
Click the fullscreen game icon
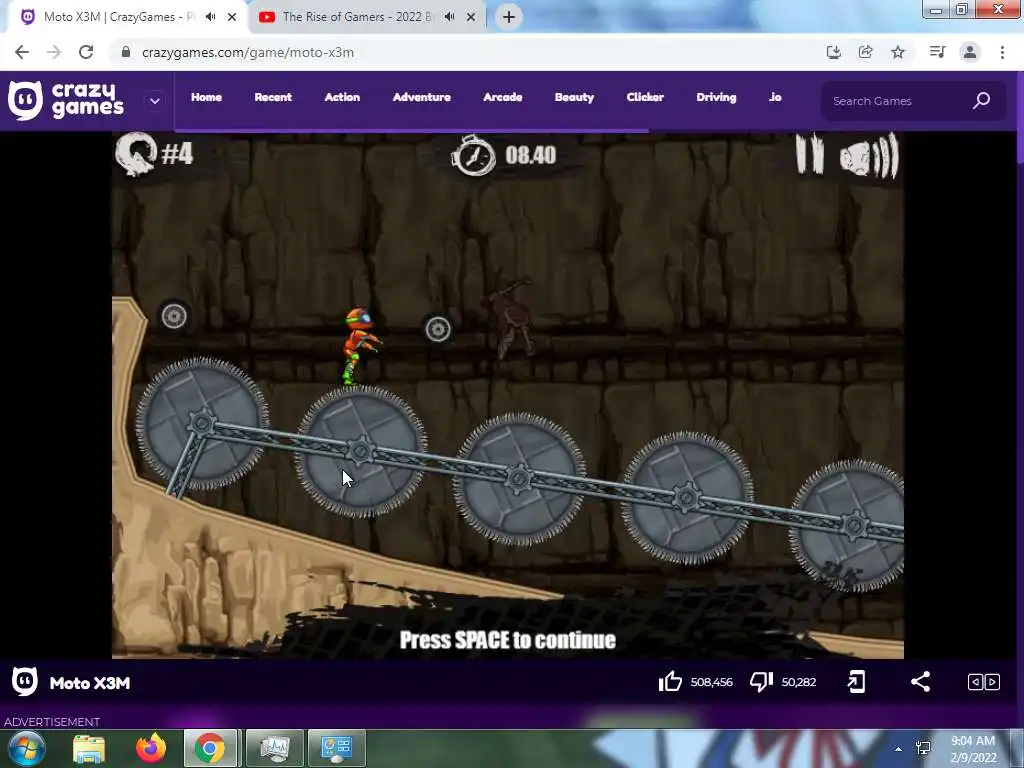(856, 682)
